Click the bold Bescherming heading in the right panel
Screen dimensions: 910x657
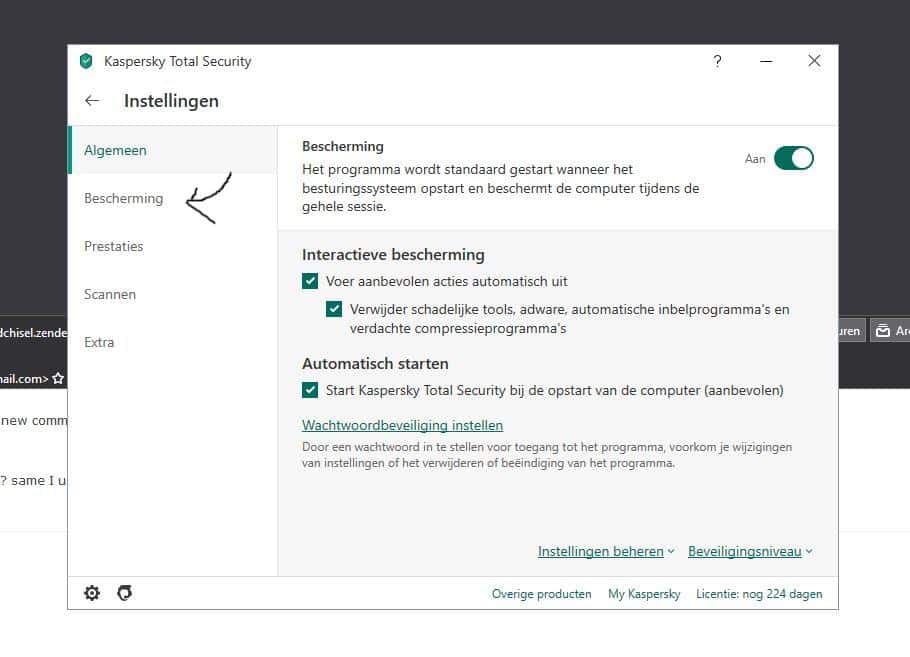pyautogui.click(x=342, y=146)
